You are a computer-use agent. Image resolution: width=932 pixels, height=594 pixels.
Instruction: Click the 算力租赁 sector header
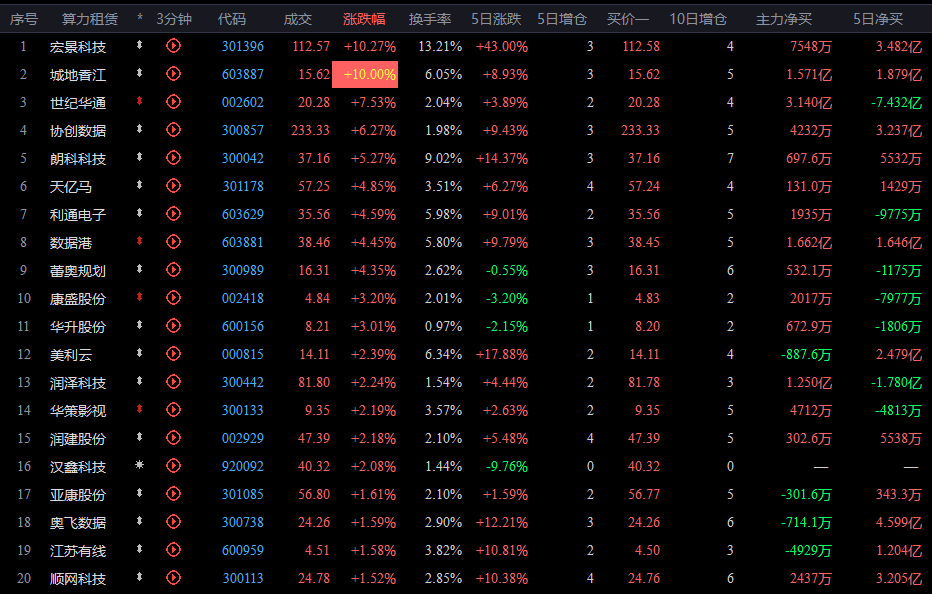[90, 19]
